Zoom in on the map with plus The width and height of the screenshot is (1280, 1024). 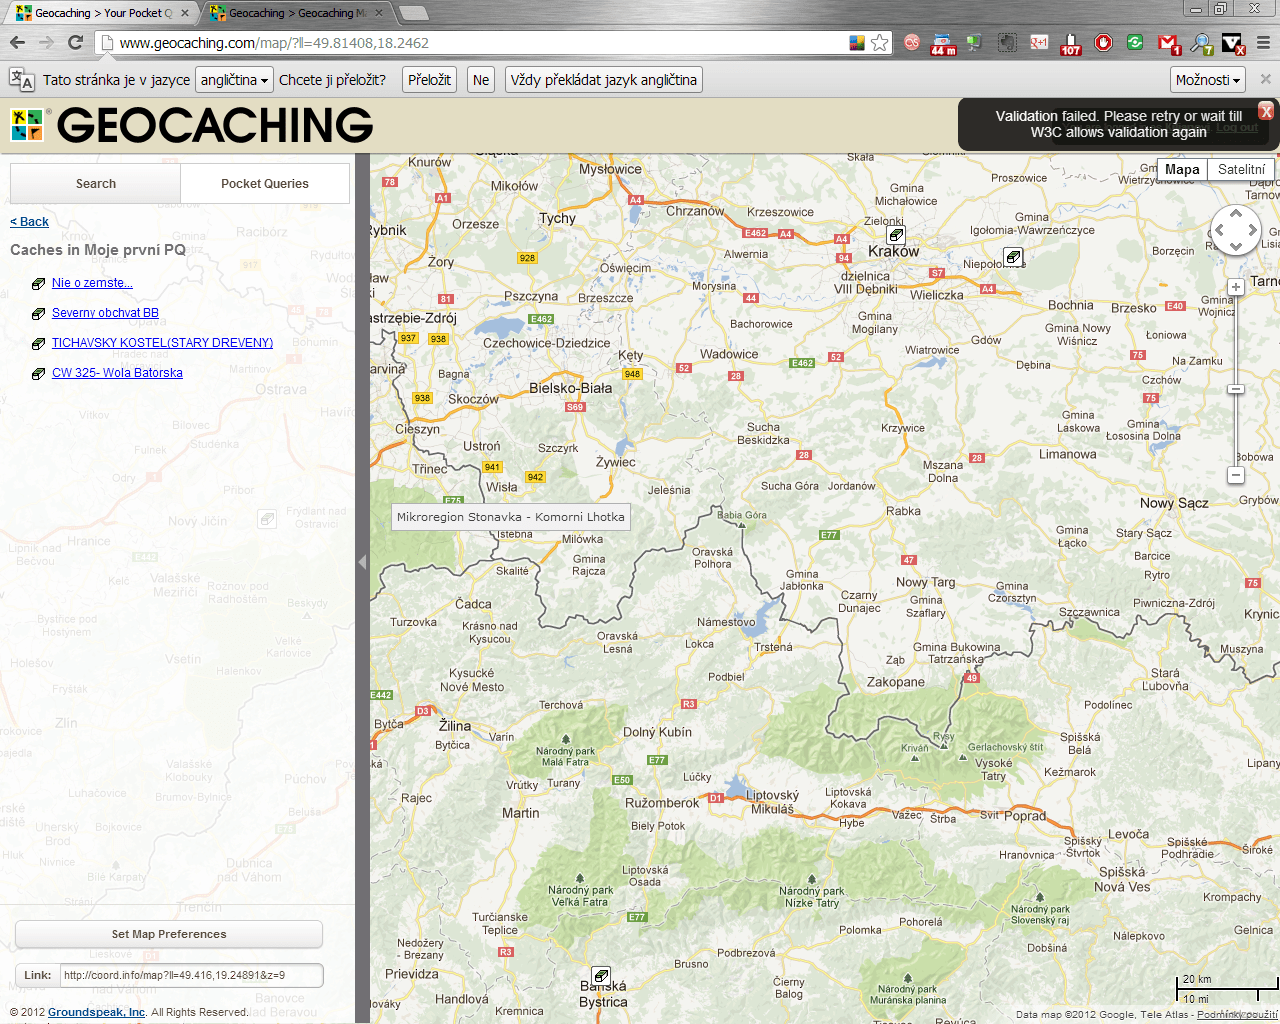coord(1236,287)
